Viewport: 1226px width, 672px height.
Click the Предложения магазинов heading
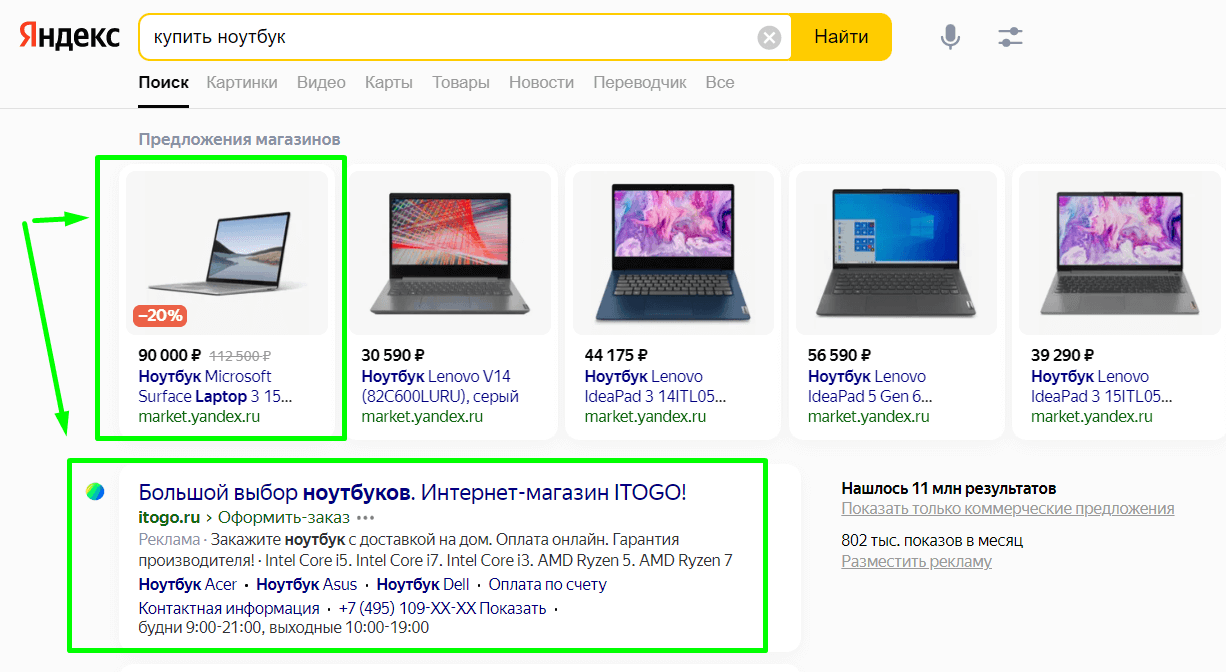[239, 139]
